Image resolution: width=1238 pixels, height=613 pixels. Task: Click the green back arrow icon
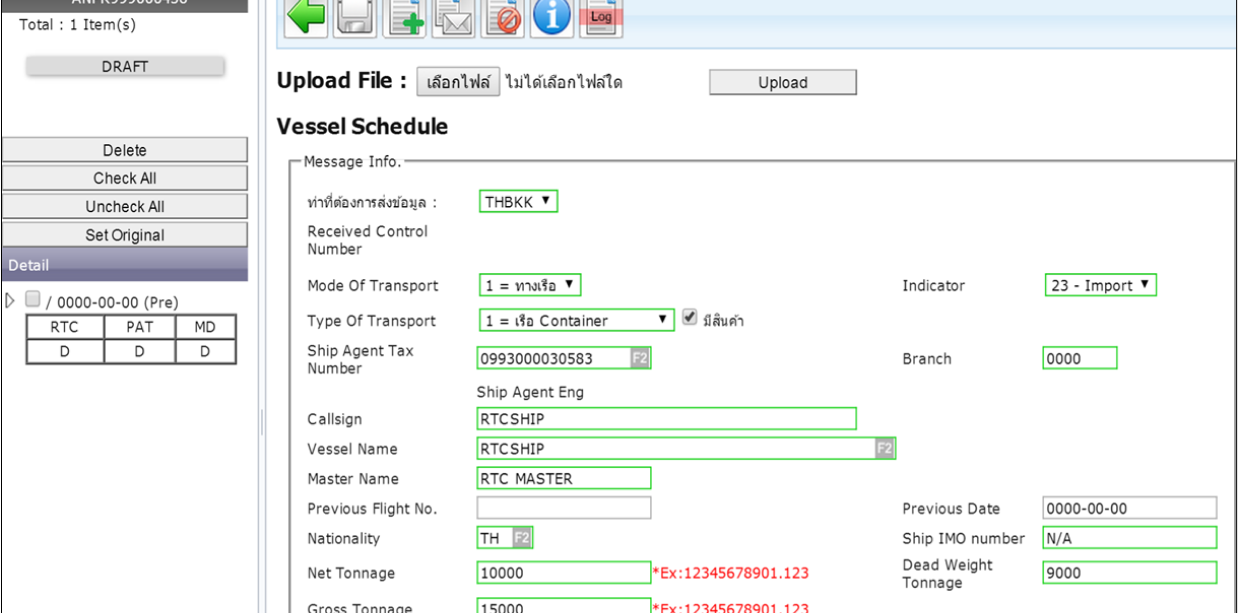coord(307,17)
